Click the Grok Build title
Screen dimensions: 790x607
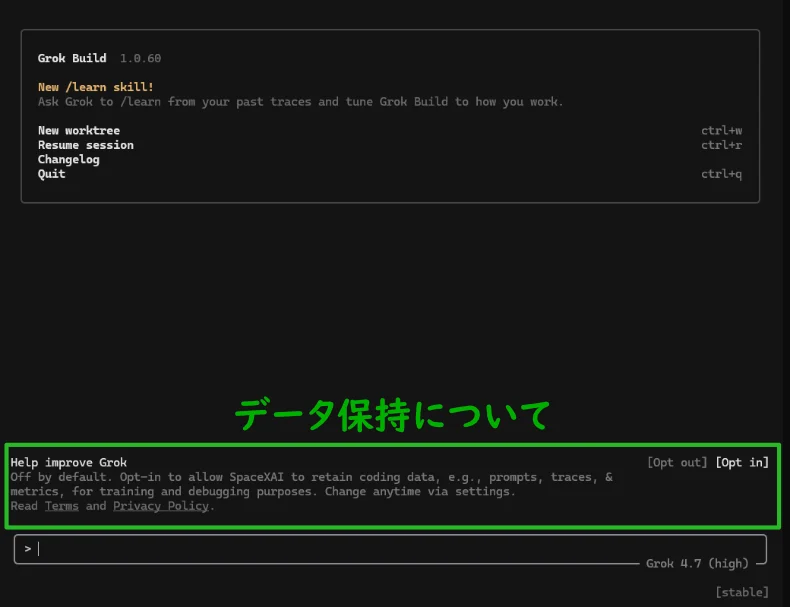click(72, 58)
